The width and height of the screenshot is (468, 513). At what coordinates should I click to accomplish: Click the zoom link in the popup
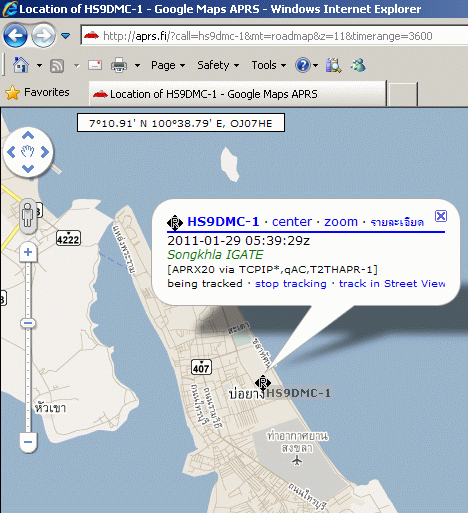point(341,221)
